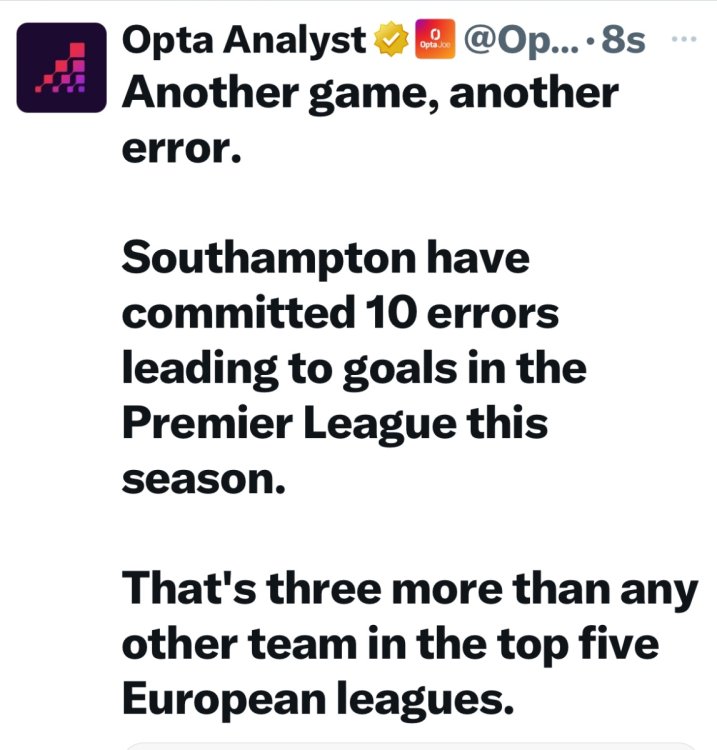Open the three-dot more options menu
The image size is (717, 750).
coord(684,39)
